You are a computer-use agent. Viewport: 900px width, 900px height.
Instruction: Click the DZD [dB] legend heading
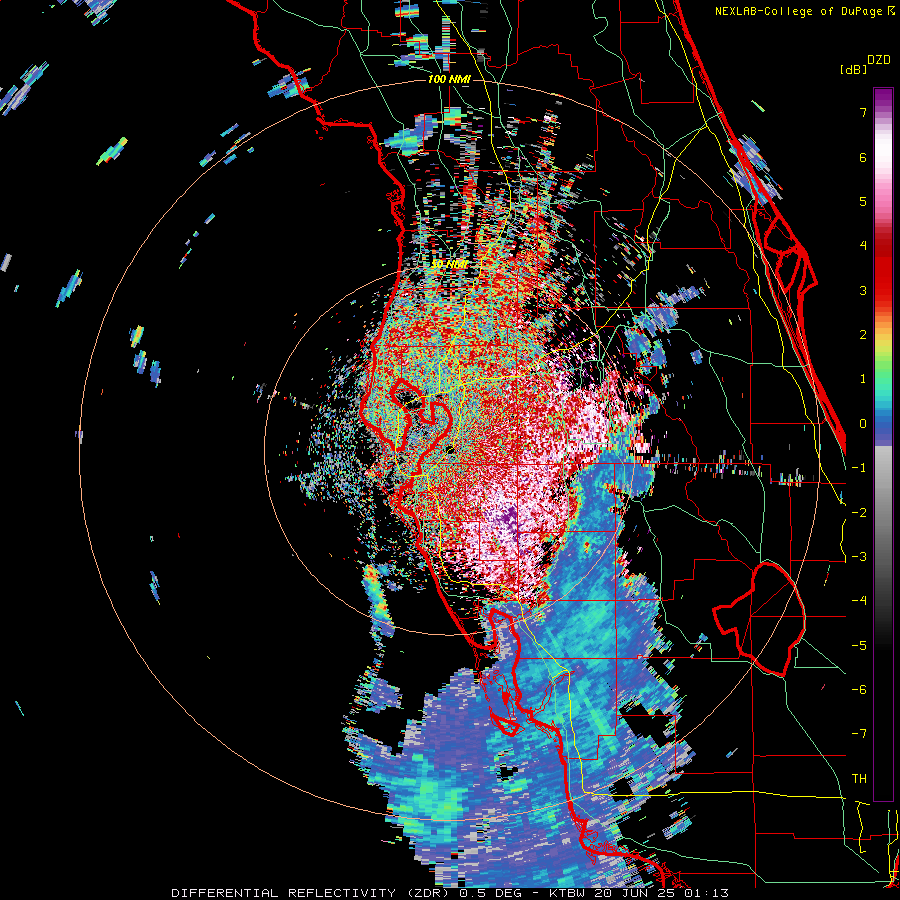click(865, 64)
